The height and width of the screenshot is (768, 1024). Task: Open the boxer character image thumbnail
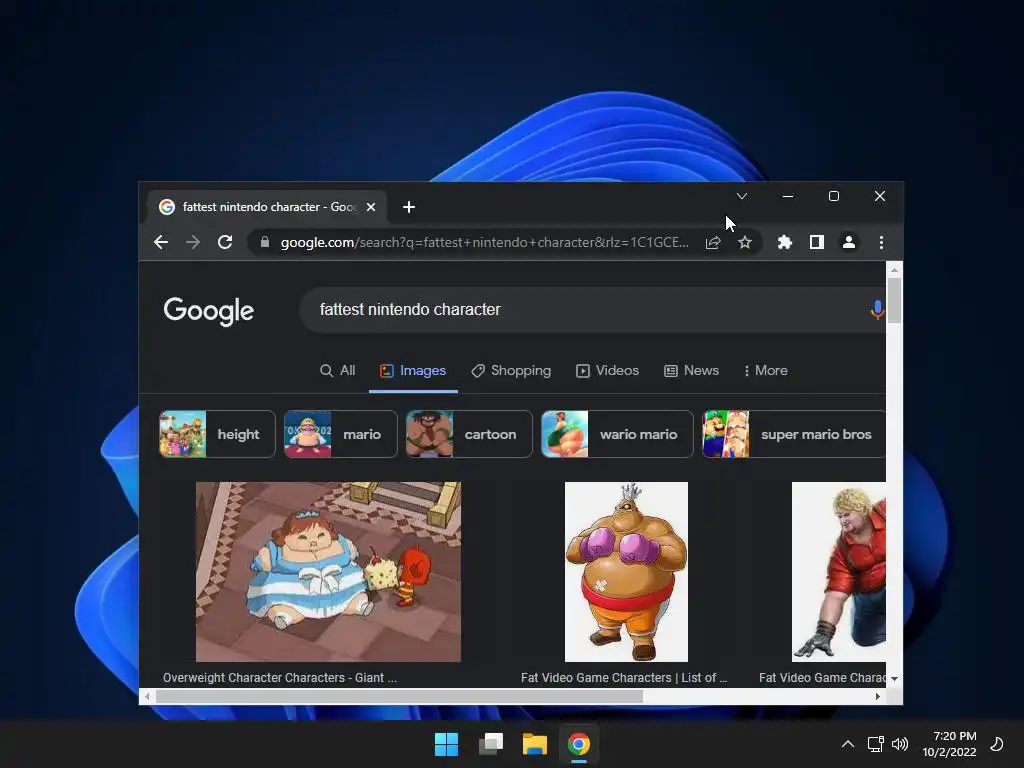coord(626,571)
